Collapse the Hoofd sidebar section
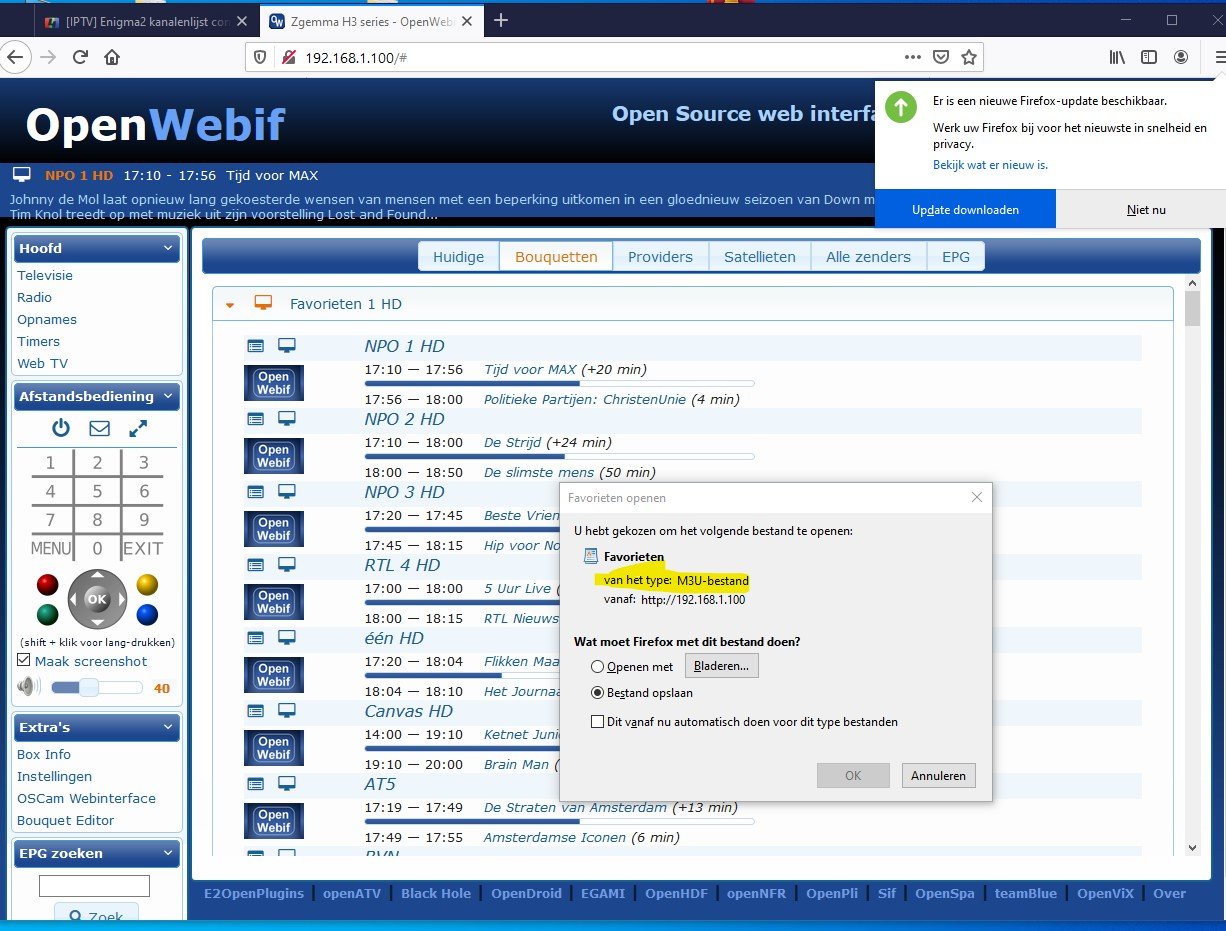The width and height of the screenshot is (1226, 931). pos(168,248)
